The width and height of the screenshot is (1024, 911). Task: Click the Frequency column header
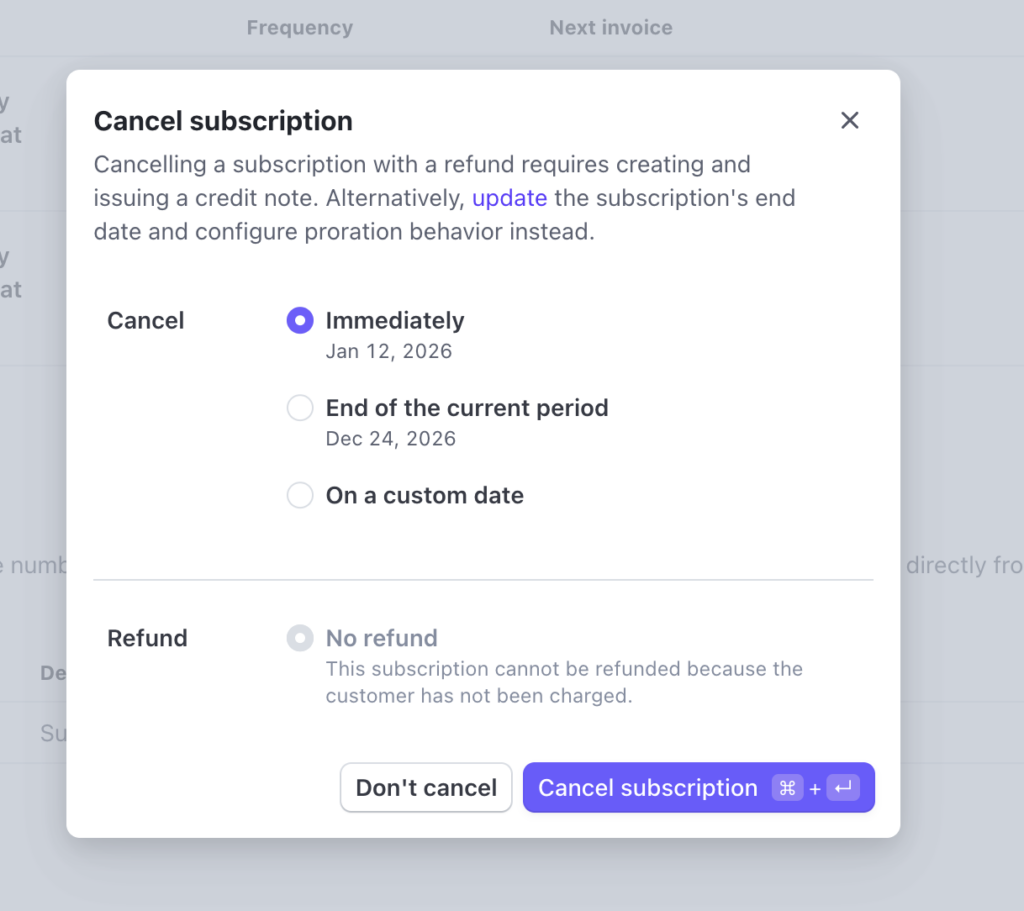click(300, 28)
